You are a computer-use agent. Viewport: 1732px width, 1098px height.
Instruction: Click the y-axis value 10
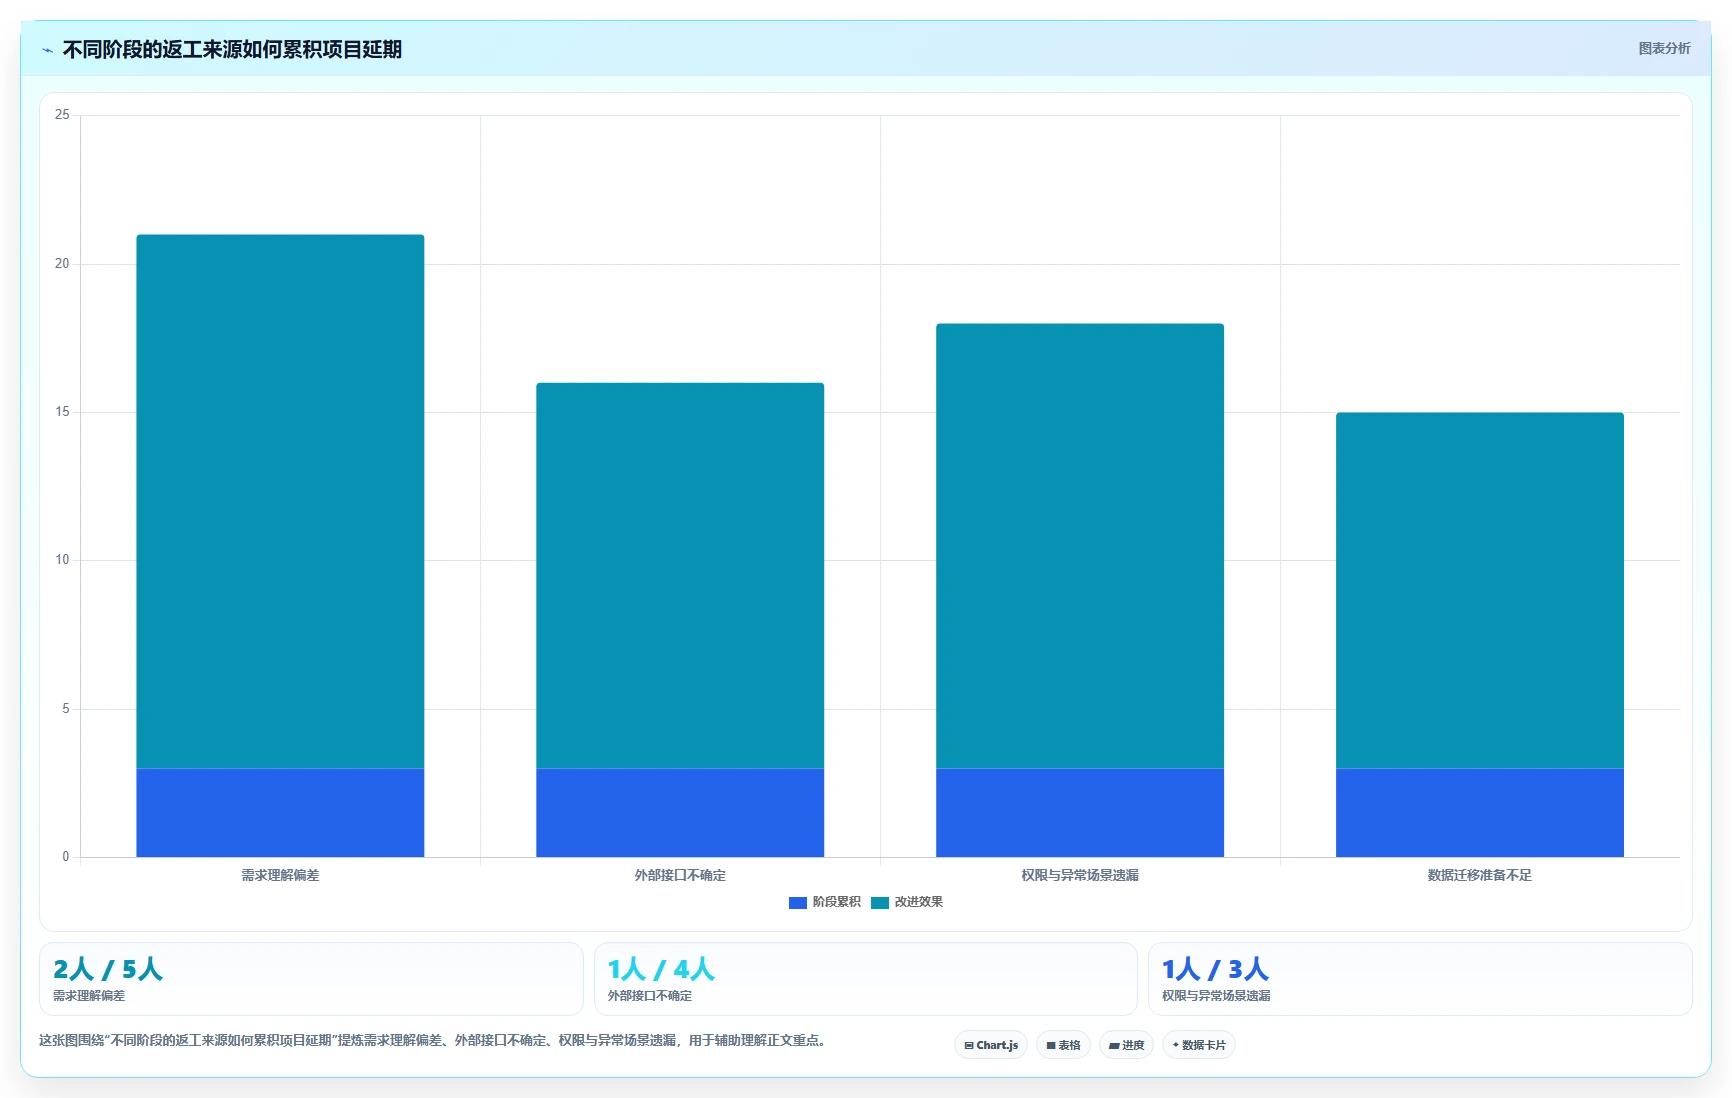click(62, 560)
